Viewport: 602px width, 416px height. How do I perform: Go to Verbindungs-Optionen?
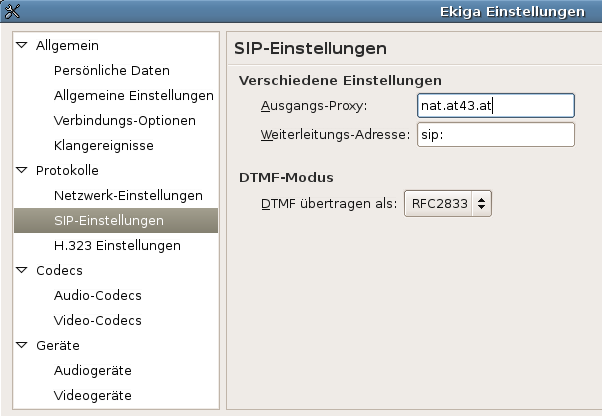point(125,121)
